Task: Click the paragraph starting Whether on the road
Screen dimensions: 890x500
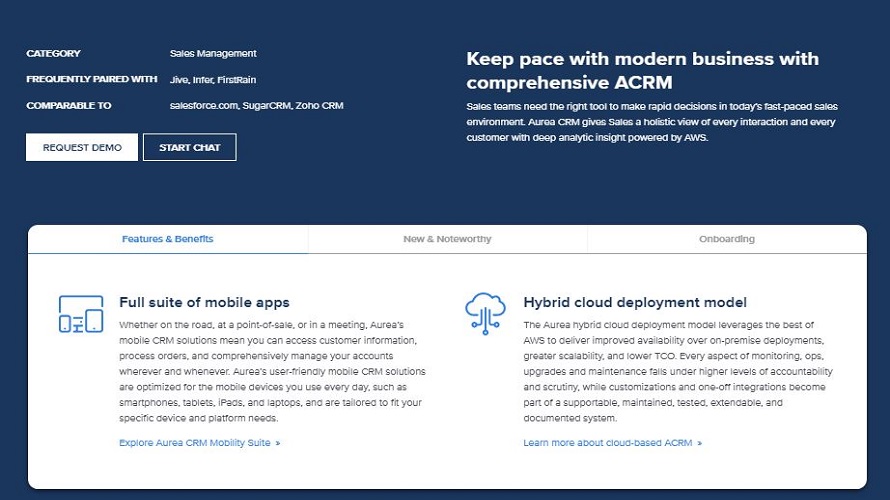Action: [272, 372]
